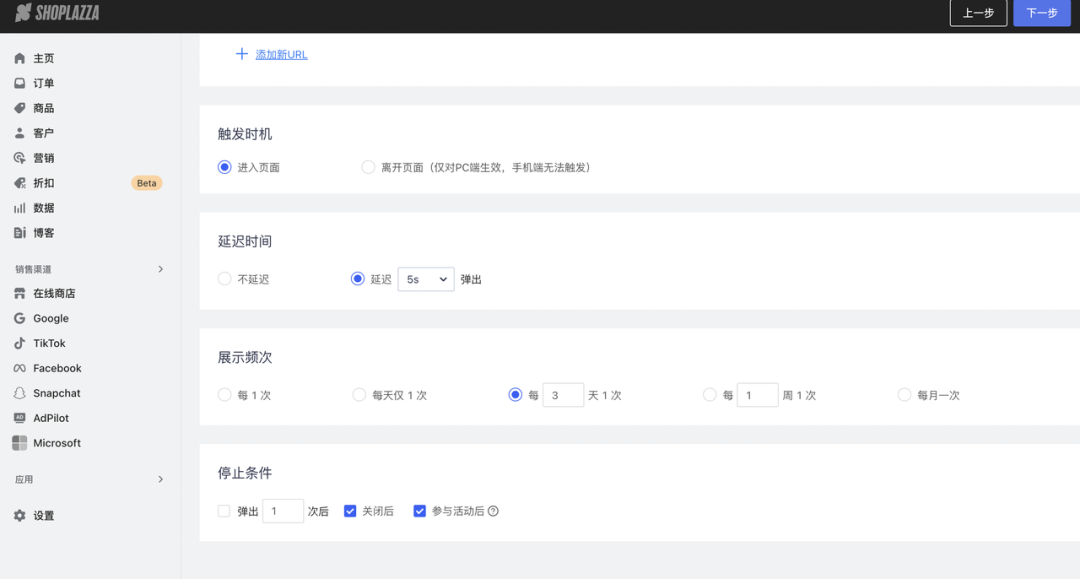The image size is (1080, 579).
Task: Click the help icon after 参与活动后
Action: pos(493,511)
